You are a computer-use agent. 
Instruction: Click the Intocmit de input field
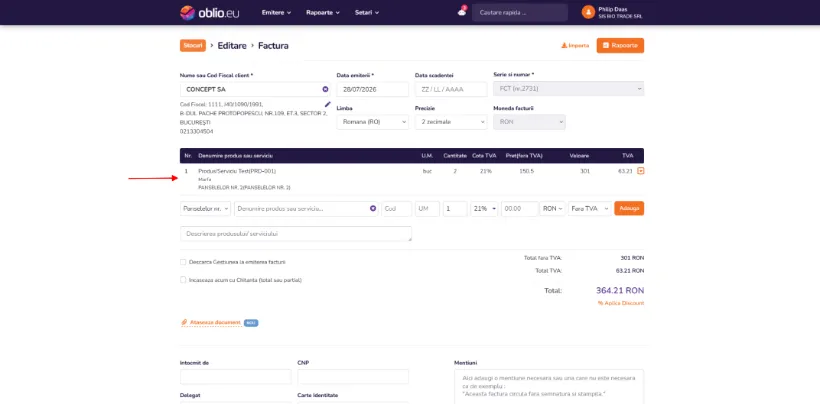tap(235, 376)
